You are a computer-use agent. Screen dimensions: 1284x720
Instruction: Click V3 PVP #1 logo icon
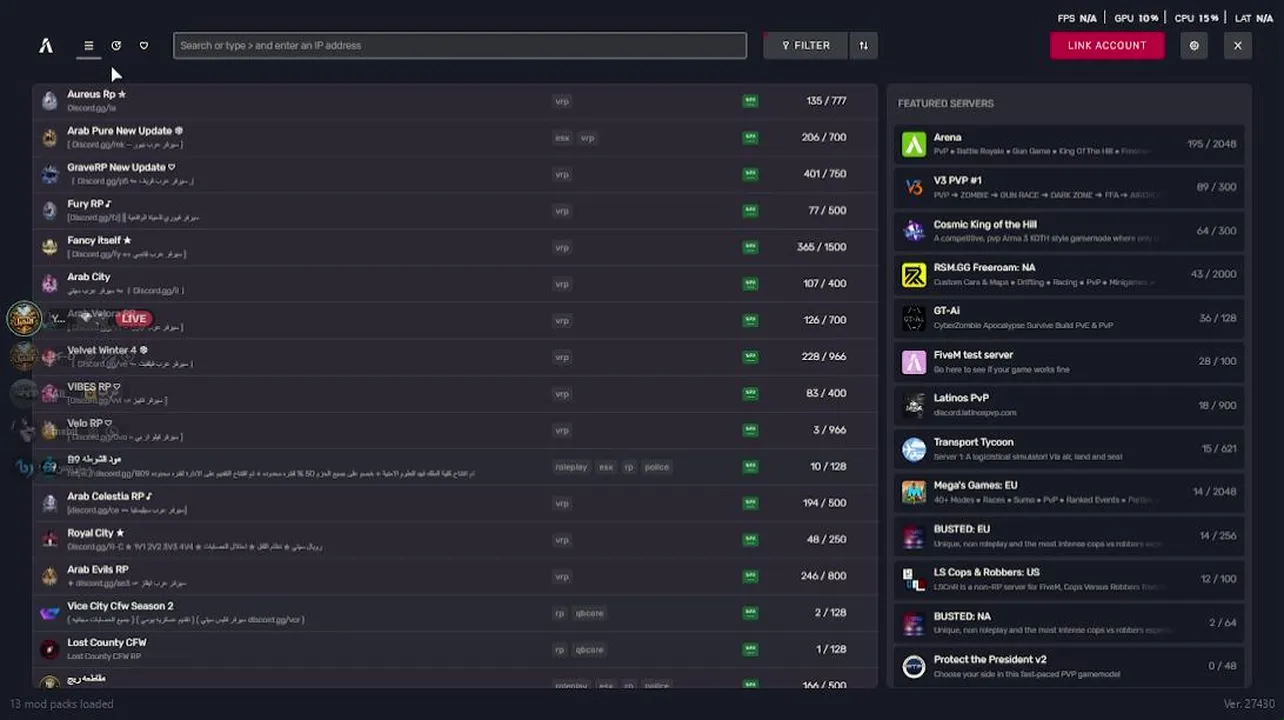click(x=914, y=187)
